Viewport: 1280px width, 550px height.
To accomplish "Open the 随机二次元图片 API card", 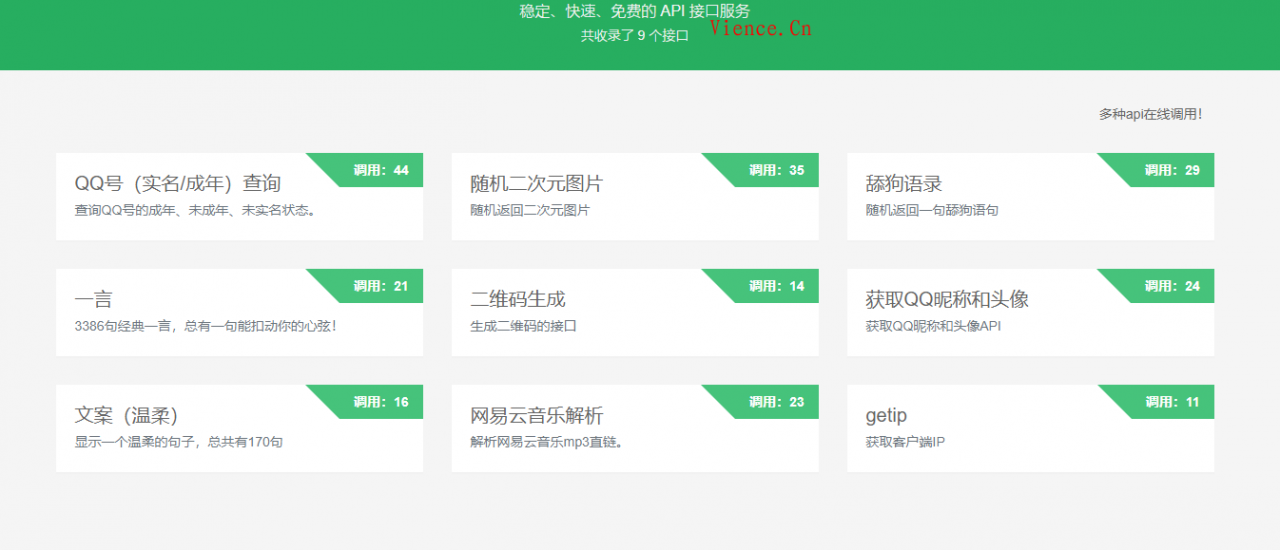I will [634, 197].
